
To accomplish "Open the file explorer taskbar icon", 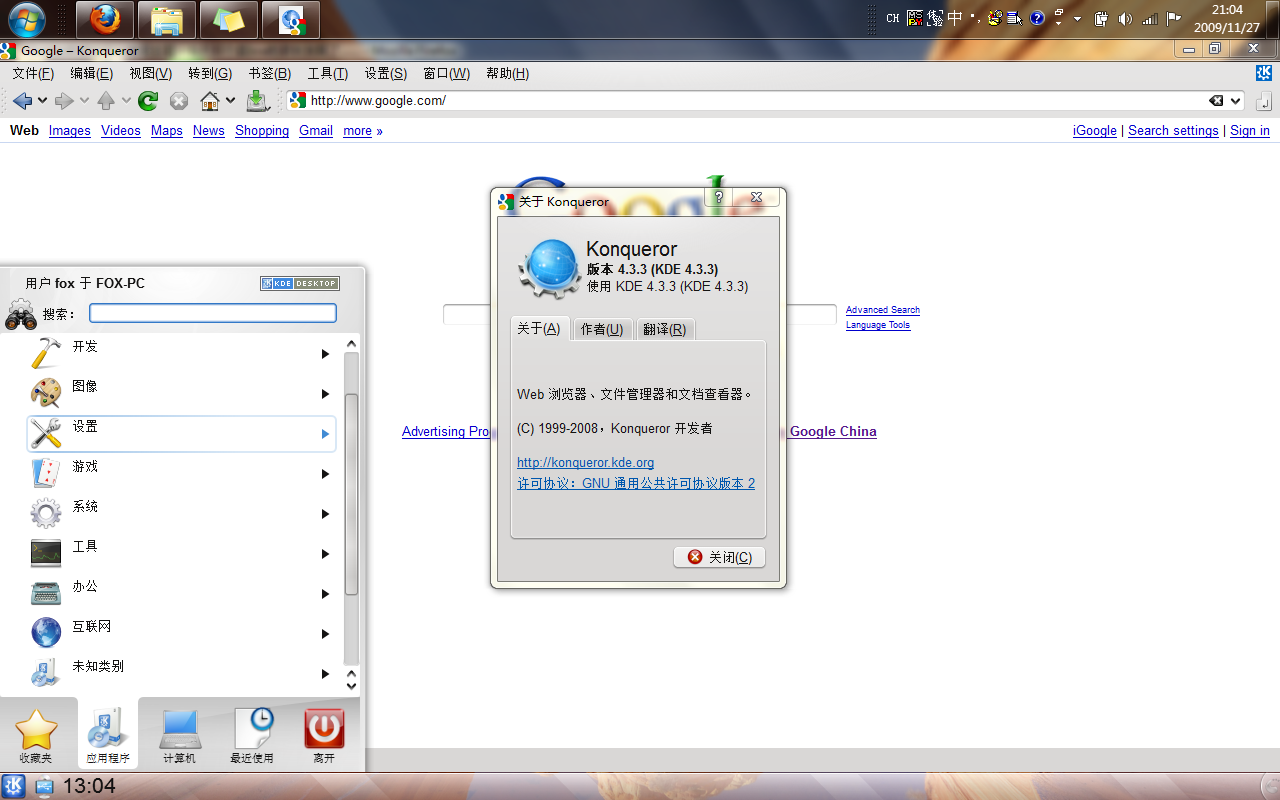I will click(167, 19).
